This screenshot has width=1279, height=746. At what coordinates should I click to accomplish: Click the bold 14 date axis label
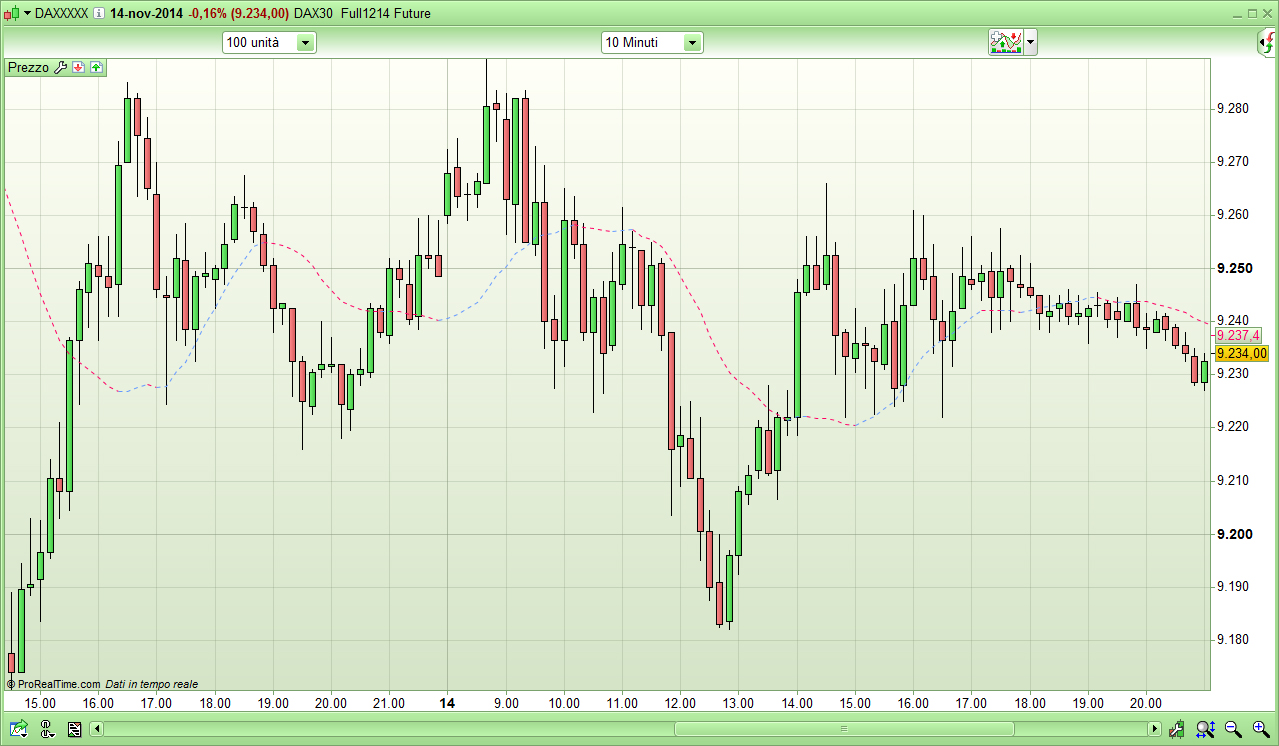447,703
